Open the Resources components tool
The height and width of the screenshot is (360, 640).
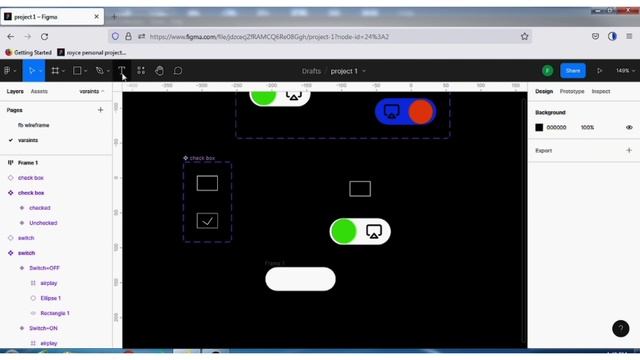[141, 71]
